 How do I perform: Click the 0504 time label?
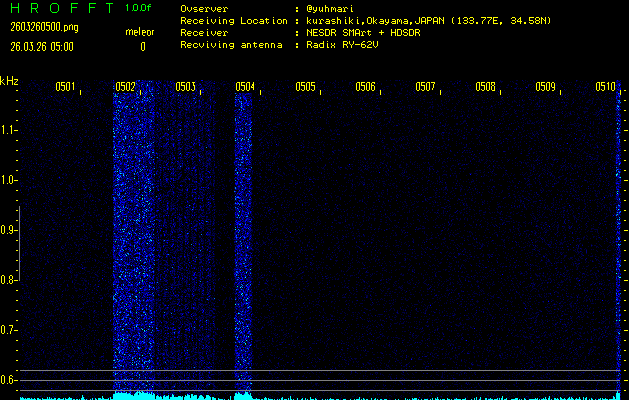click(x=245, y=87)
